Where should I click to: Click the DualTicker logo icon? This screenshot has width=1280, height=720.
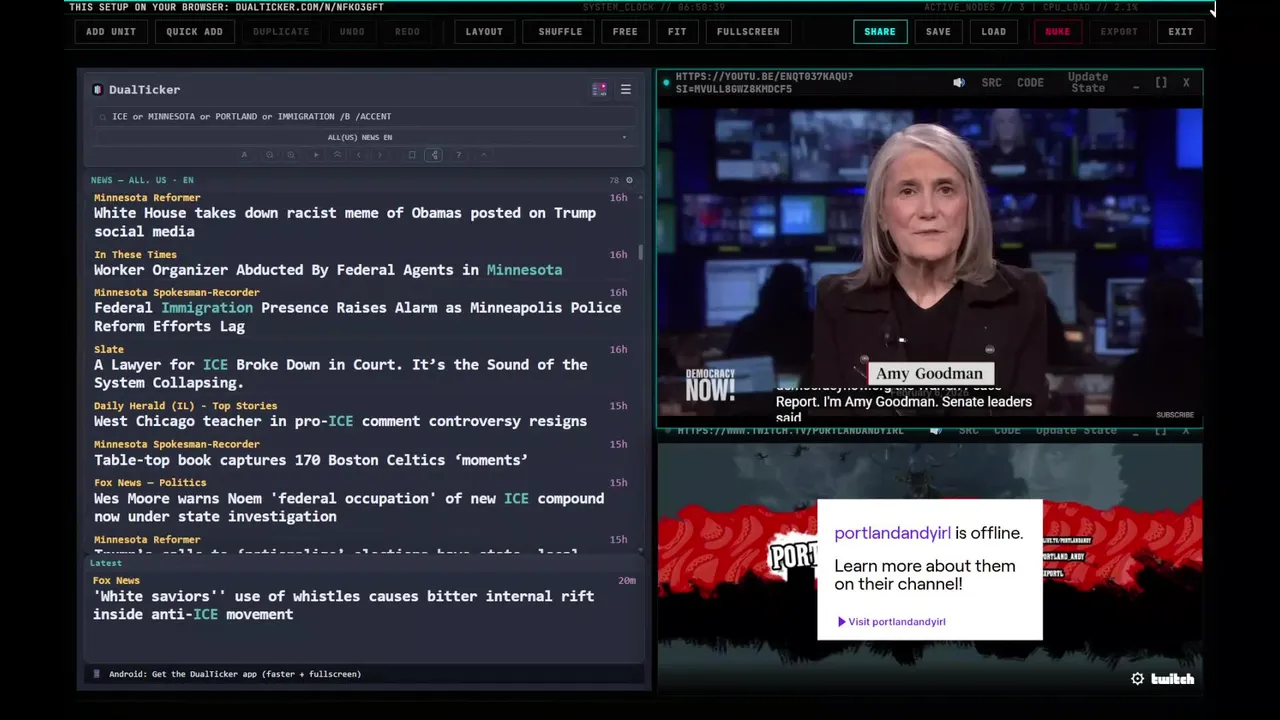click(x=97, y=89)
